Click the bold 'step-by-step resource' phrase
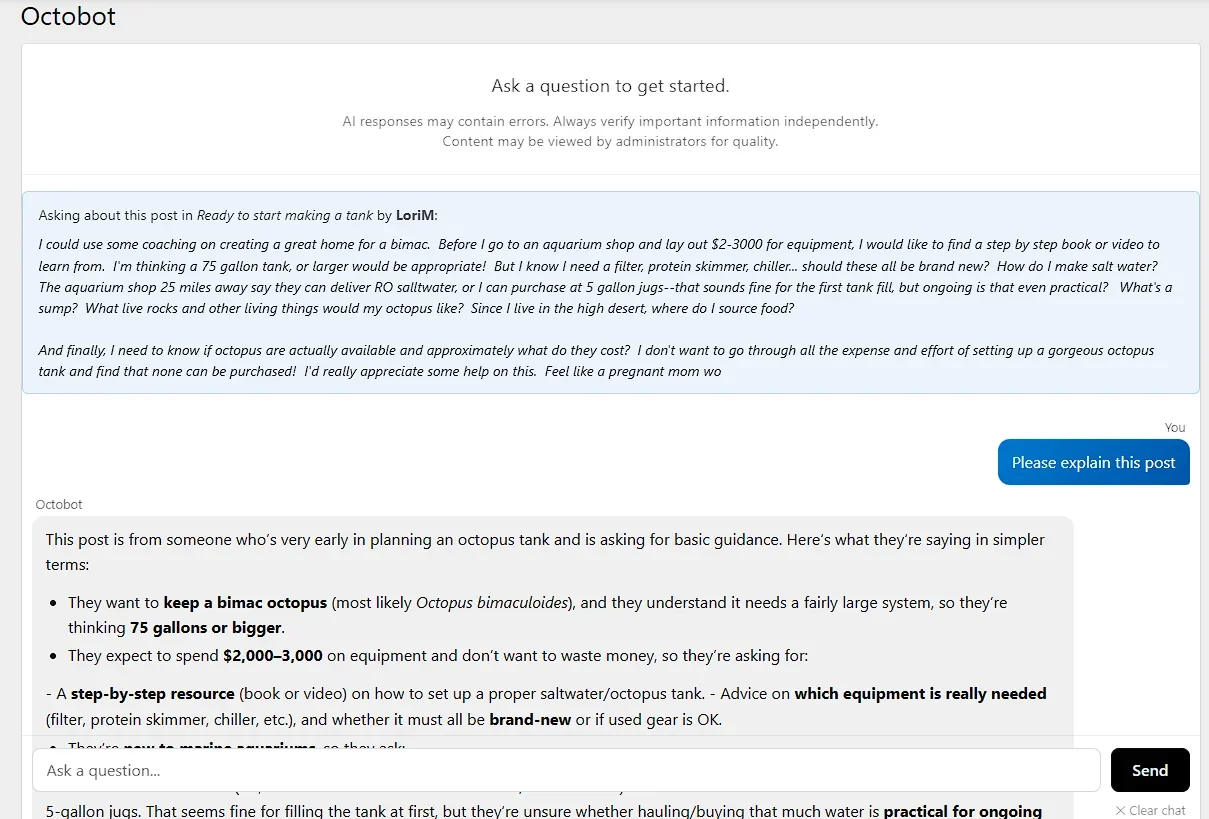This screenshot has width=1209, height=819. pyautogui.click(x=153, y=693)
